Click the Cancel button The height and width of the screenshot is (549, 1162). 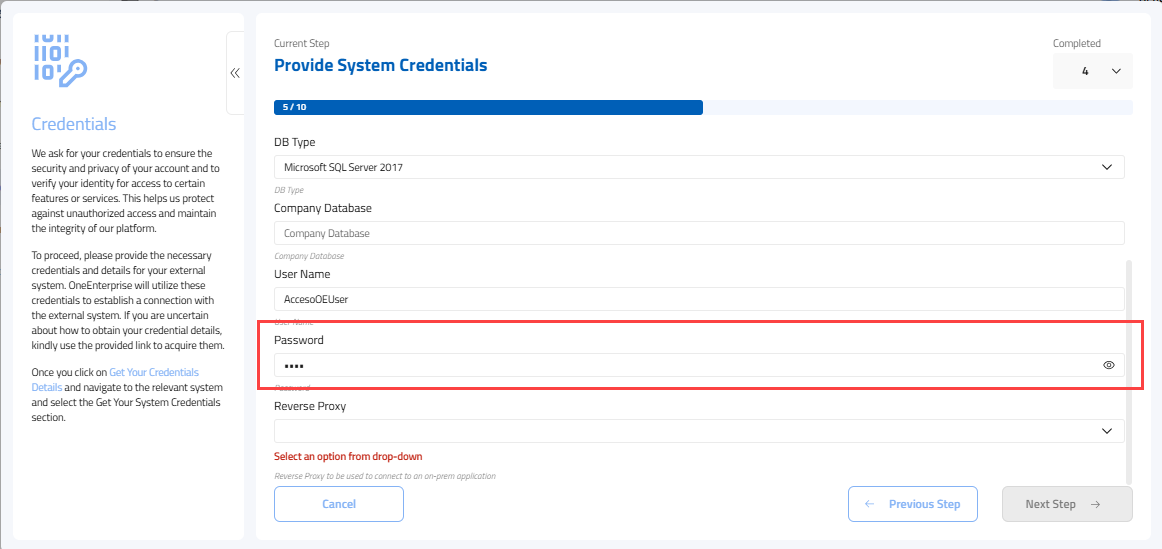click(x=339, y=504)
